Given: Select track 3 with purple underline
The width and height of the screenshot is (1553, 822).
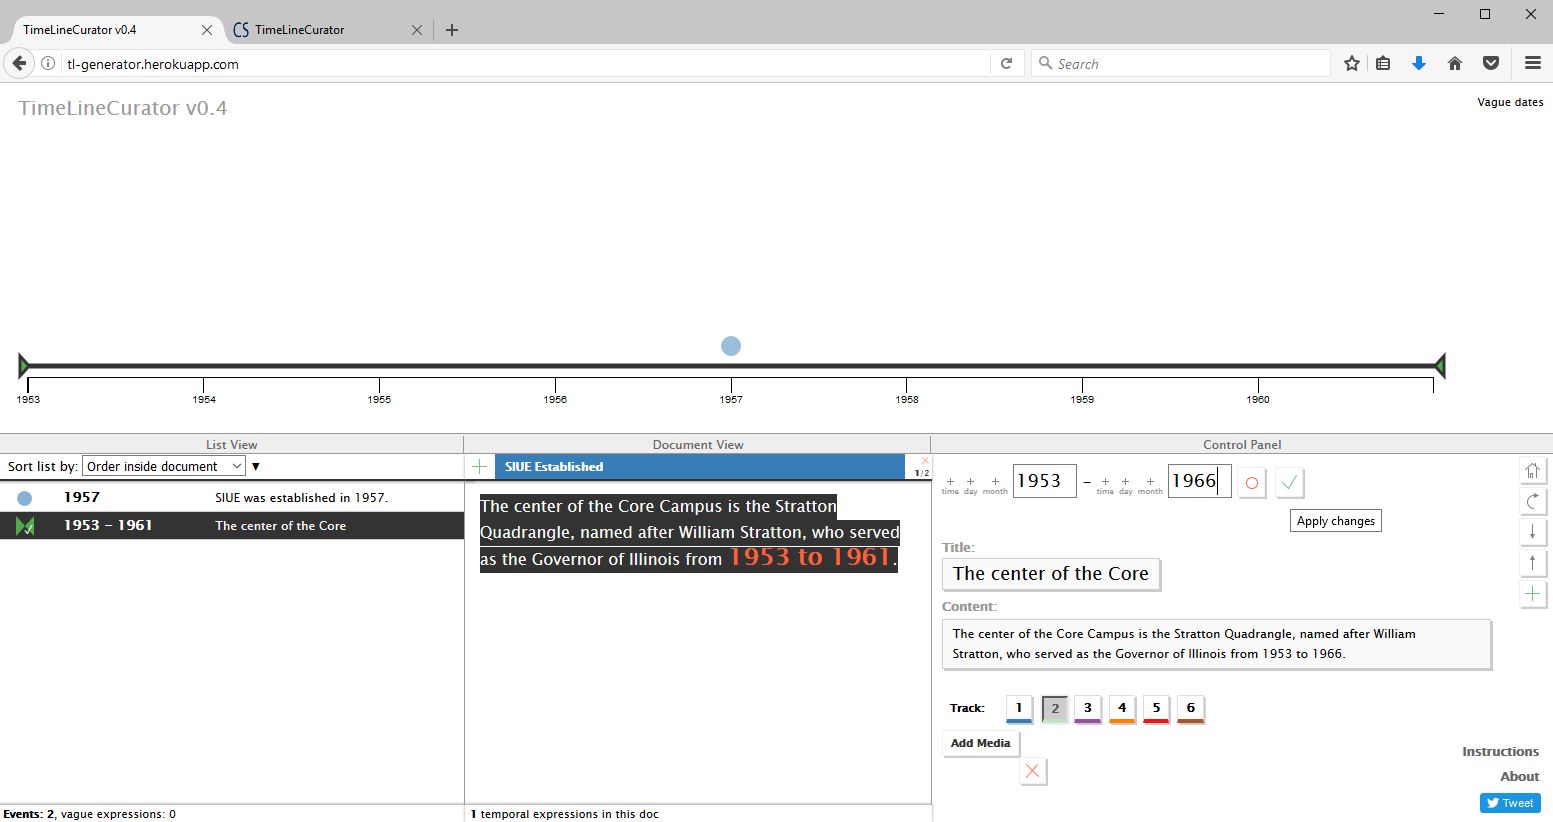Looking at the screenshot, I should (1087, 708).
